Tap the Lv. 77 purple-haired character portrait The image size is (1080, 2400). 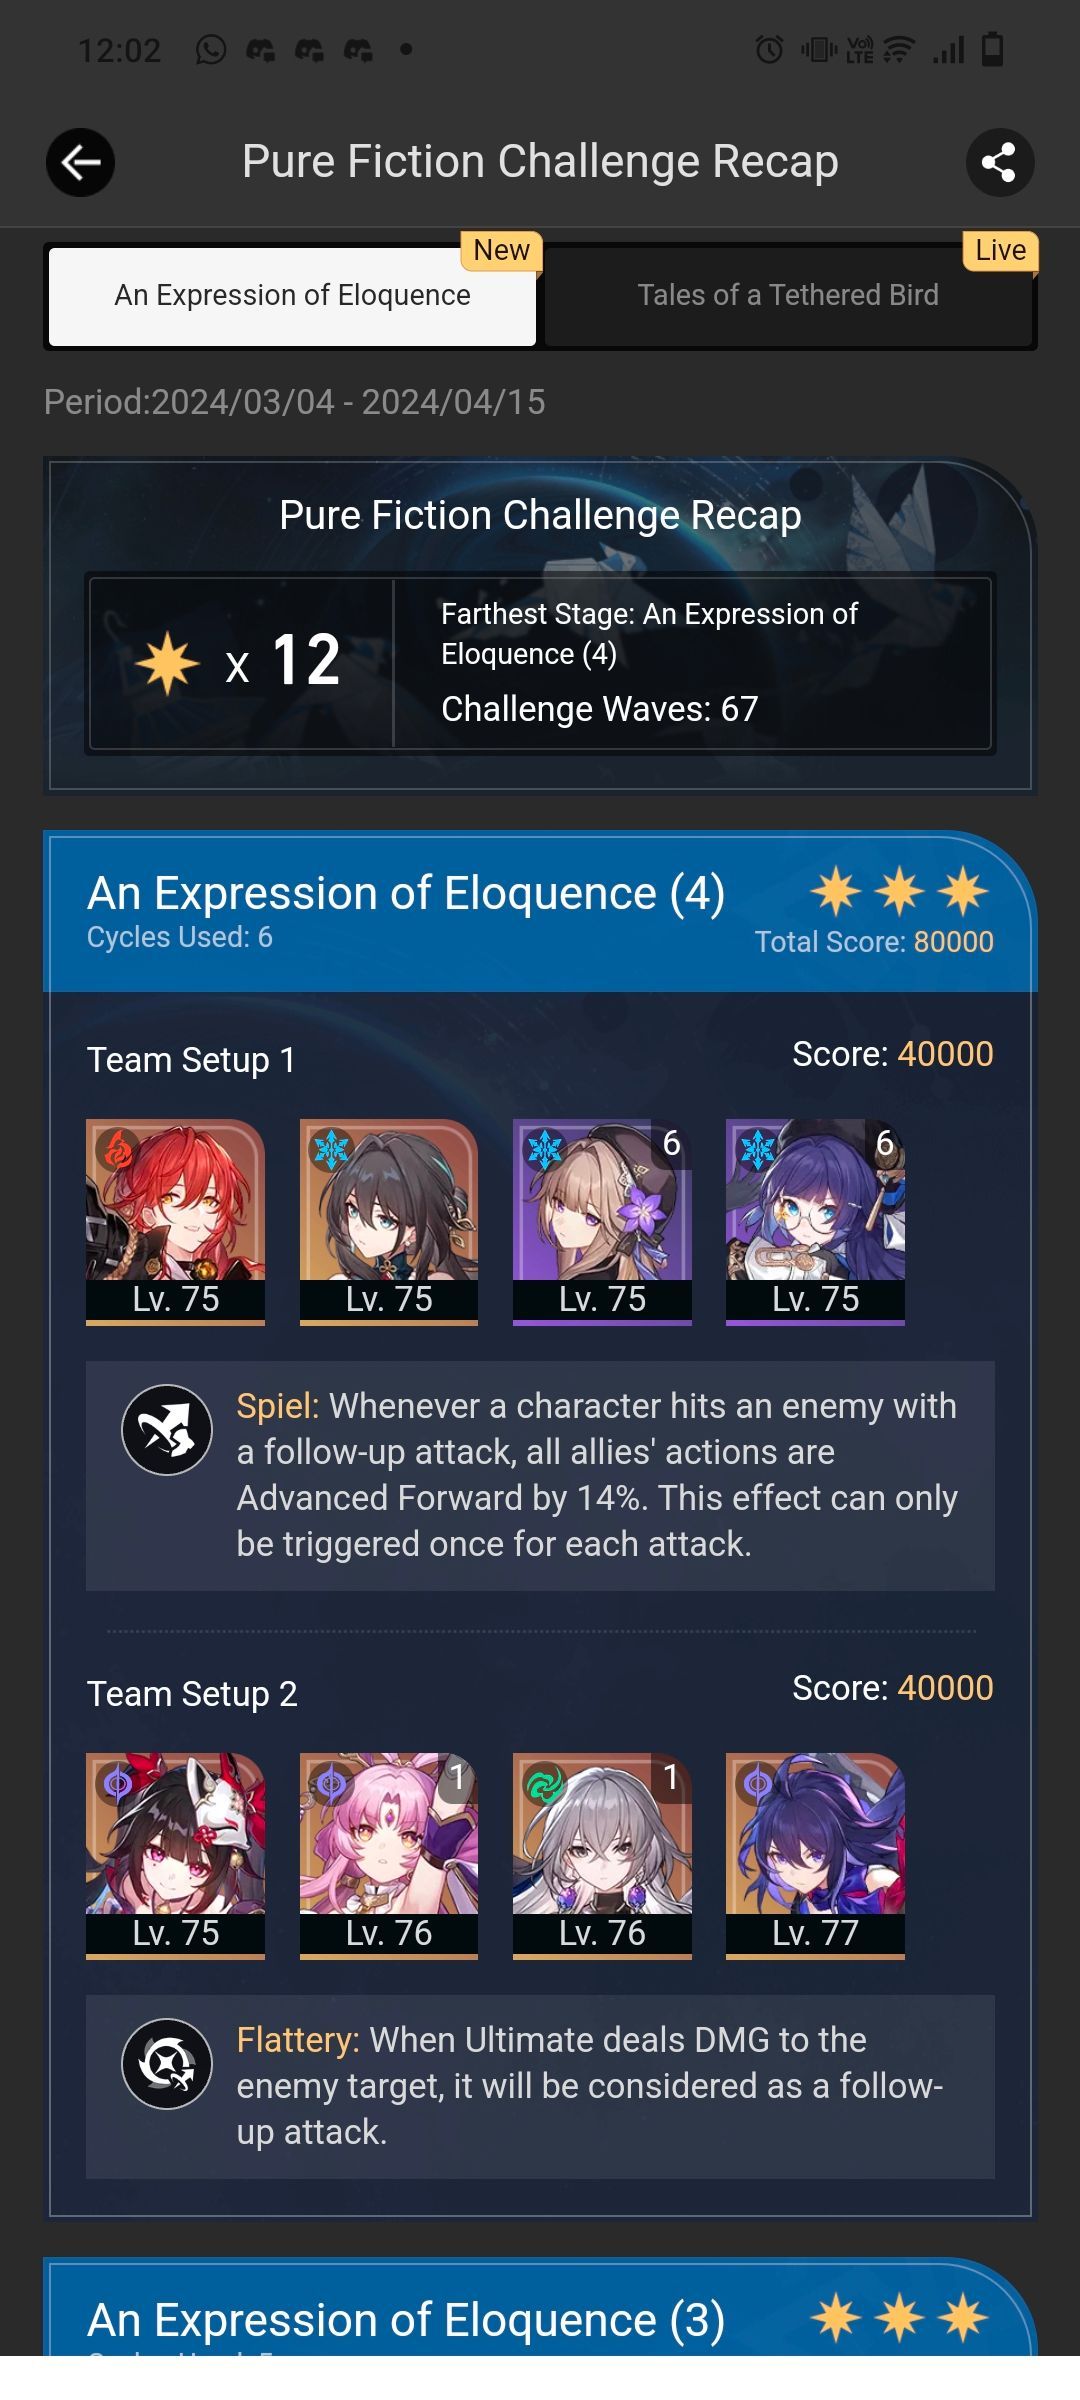[815, 1856]
